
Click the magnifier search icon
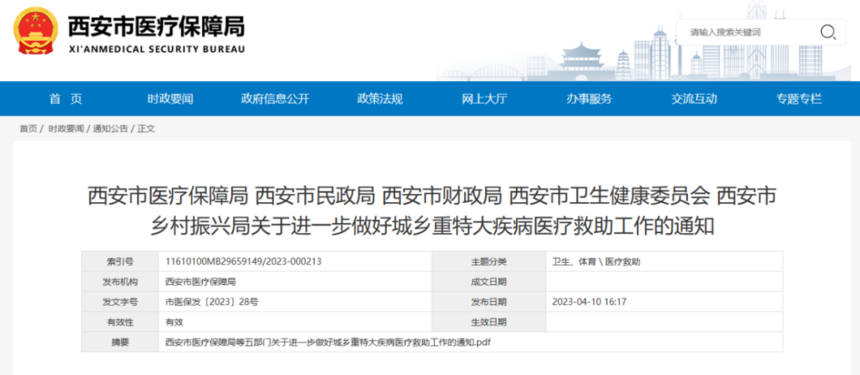click(827, 32)
